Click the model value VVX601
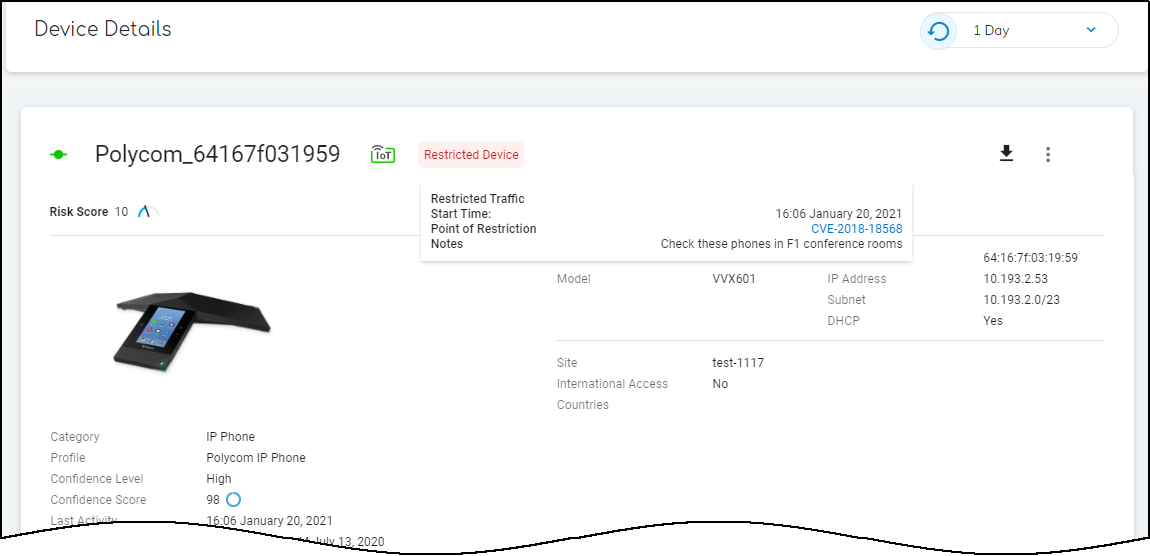The width and height of the screenshot is (1150, 556). (734, 279)
